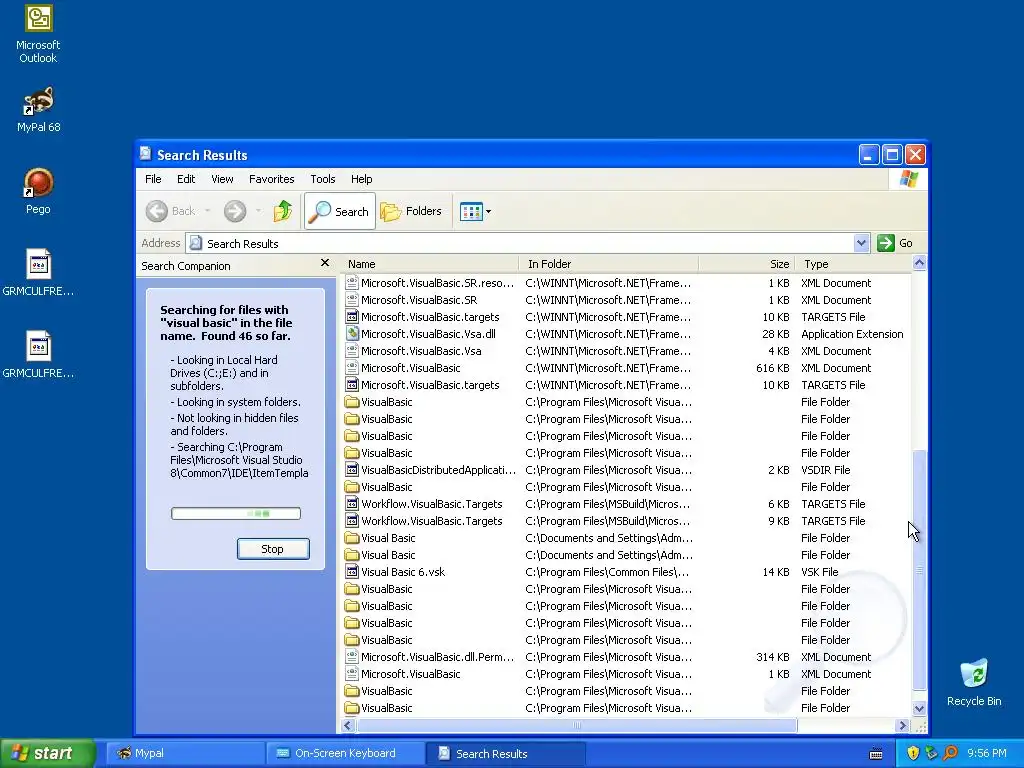
Task: Select 9 KB Workflow.VisualBasic.Targets icon
Action: click(x=352, y=520)
